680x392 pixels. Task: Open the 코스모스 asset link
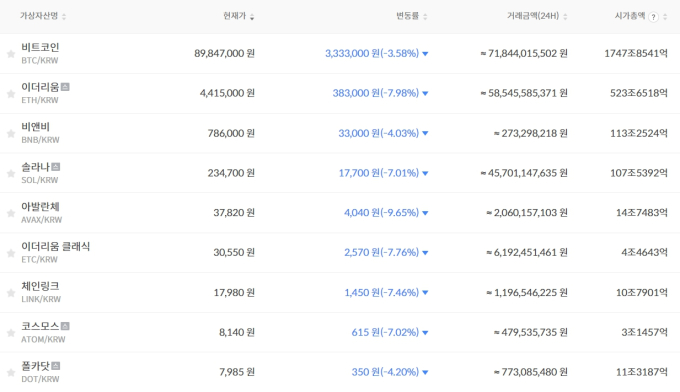click(x=40, y=326)
